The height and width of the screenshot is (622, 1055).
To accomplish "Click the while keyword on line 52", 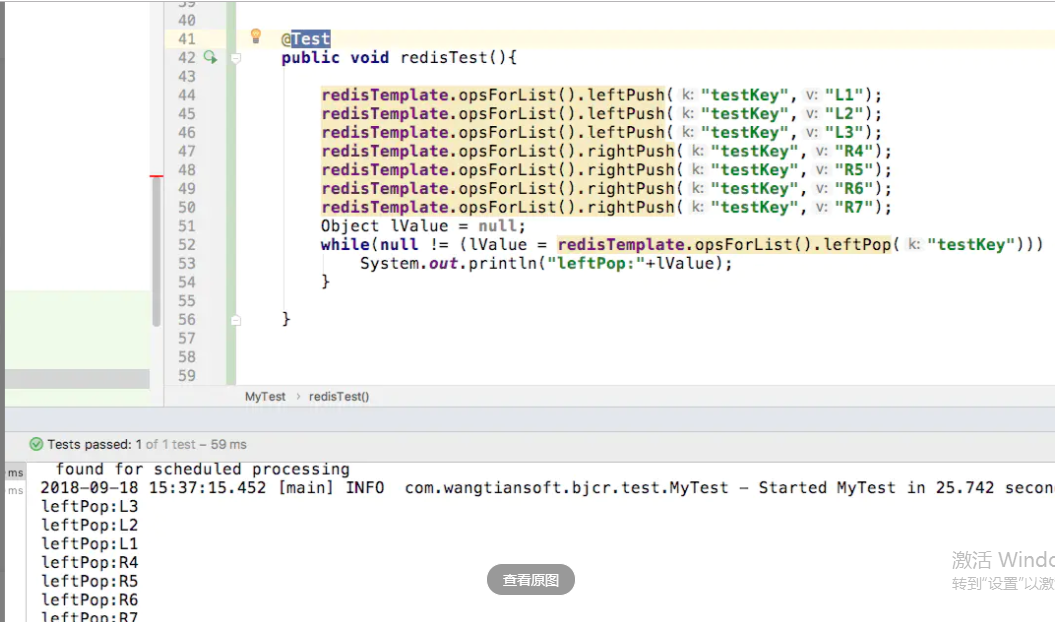I will point(345,245).
